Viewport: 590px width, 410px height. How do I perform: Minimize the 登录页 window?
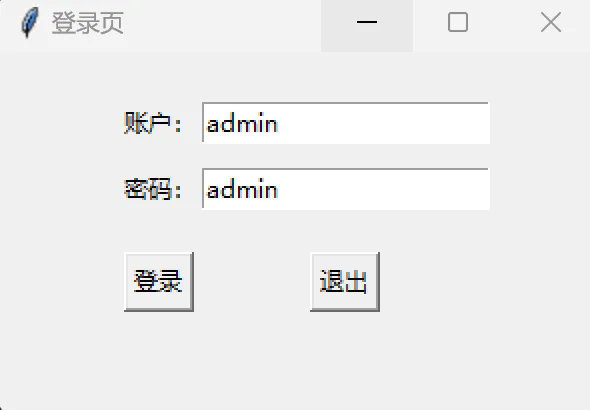367,23
